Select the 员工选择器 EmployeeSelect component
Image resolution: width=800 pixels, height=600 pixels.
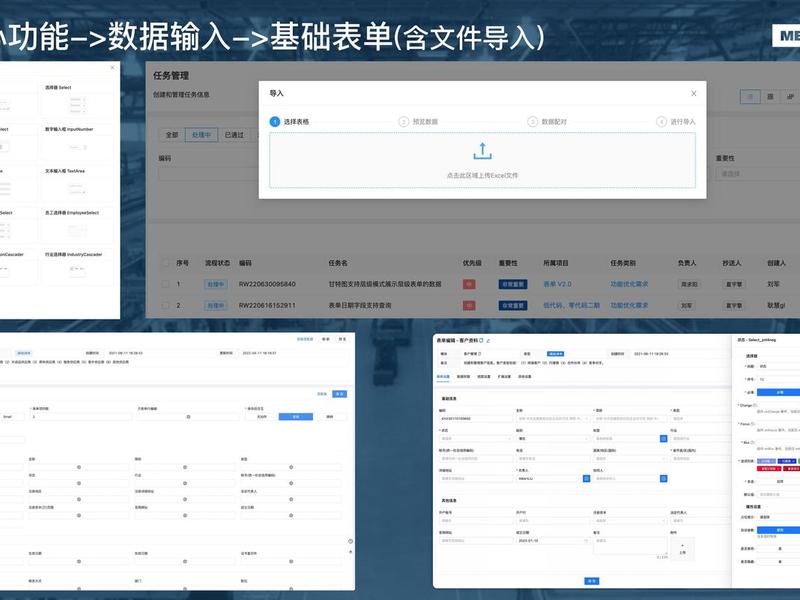tap(77, 225)
